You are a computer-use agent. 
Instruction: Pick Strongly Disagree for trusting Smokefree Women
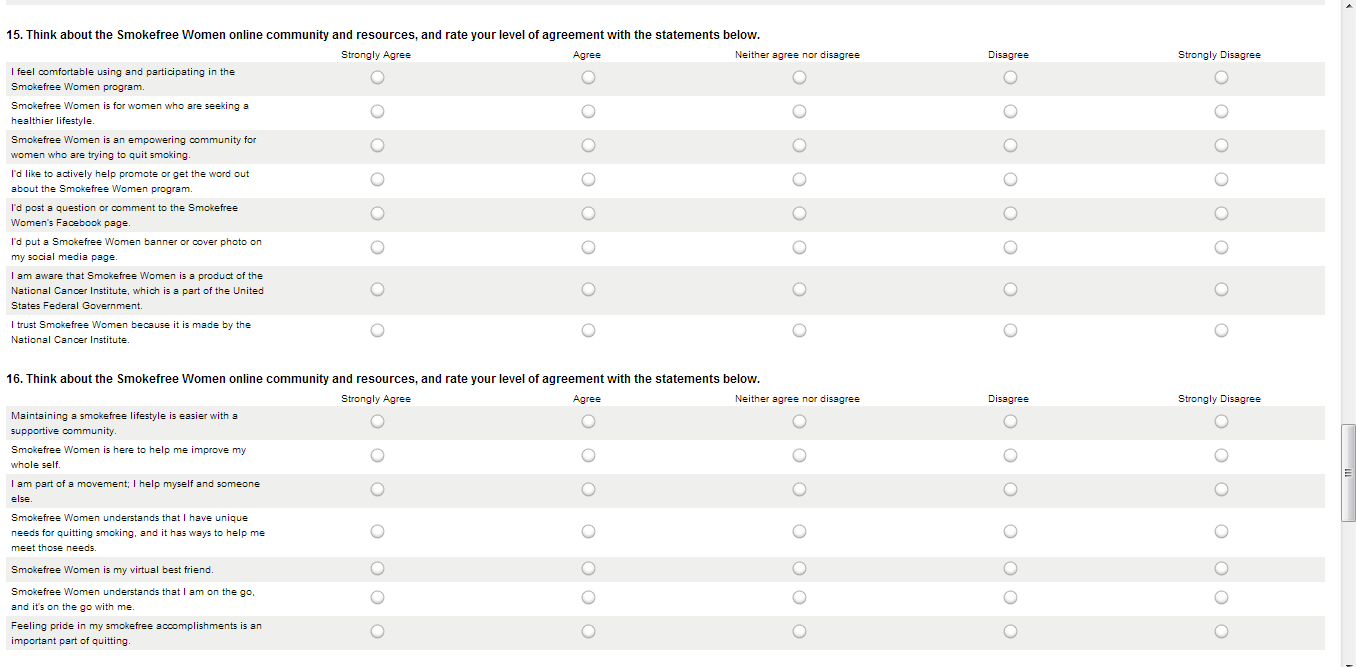(x=1221, y=331)
